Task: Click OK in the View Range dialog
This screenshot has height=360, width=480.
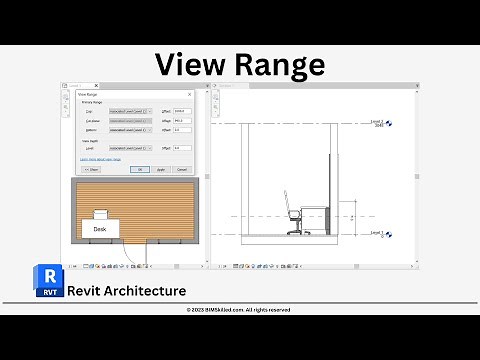Action: click(x=140, y=169)
